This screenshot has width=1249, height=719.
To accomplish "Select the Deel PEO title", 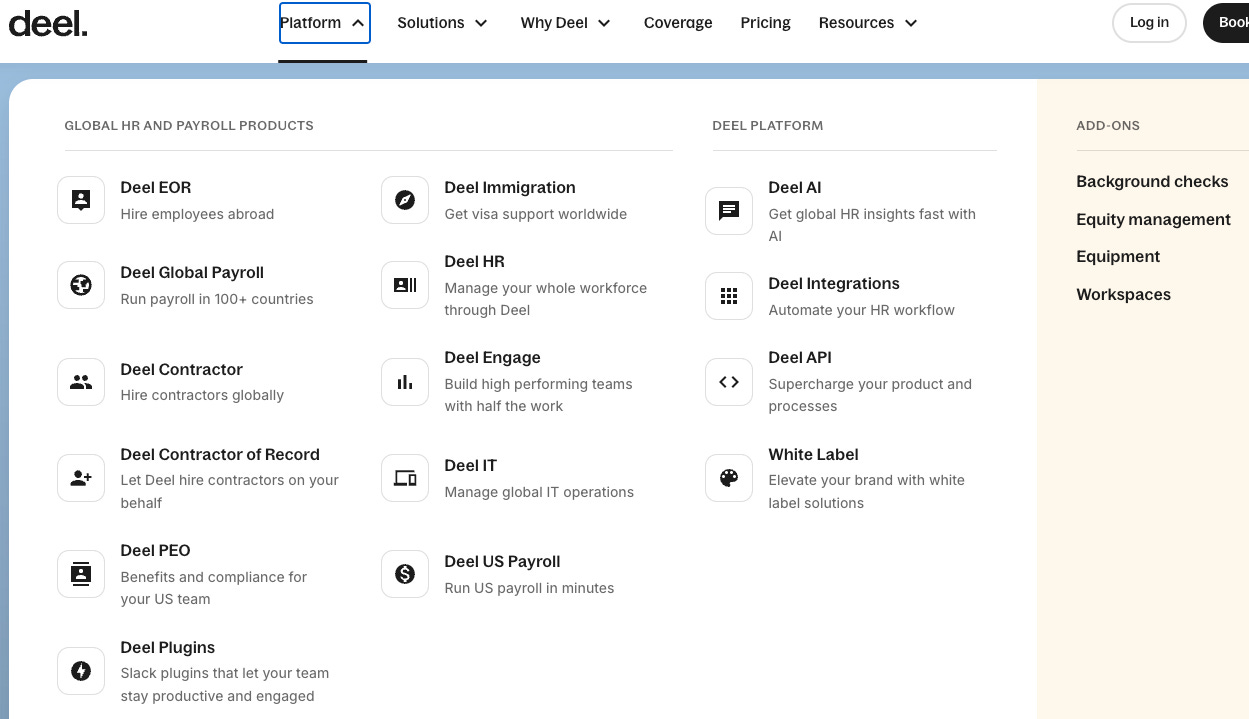I will click(x=155, y=551).
